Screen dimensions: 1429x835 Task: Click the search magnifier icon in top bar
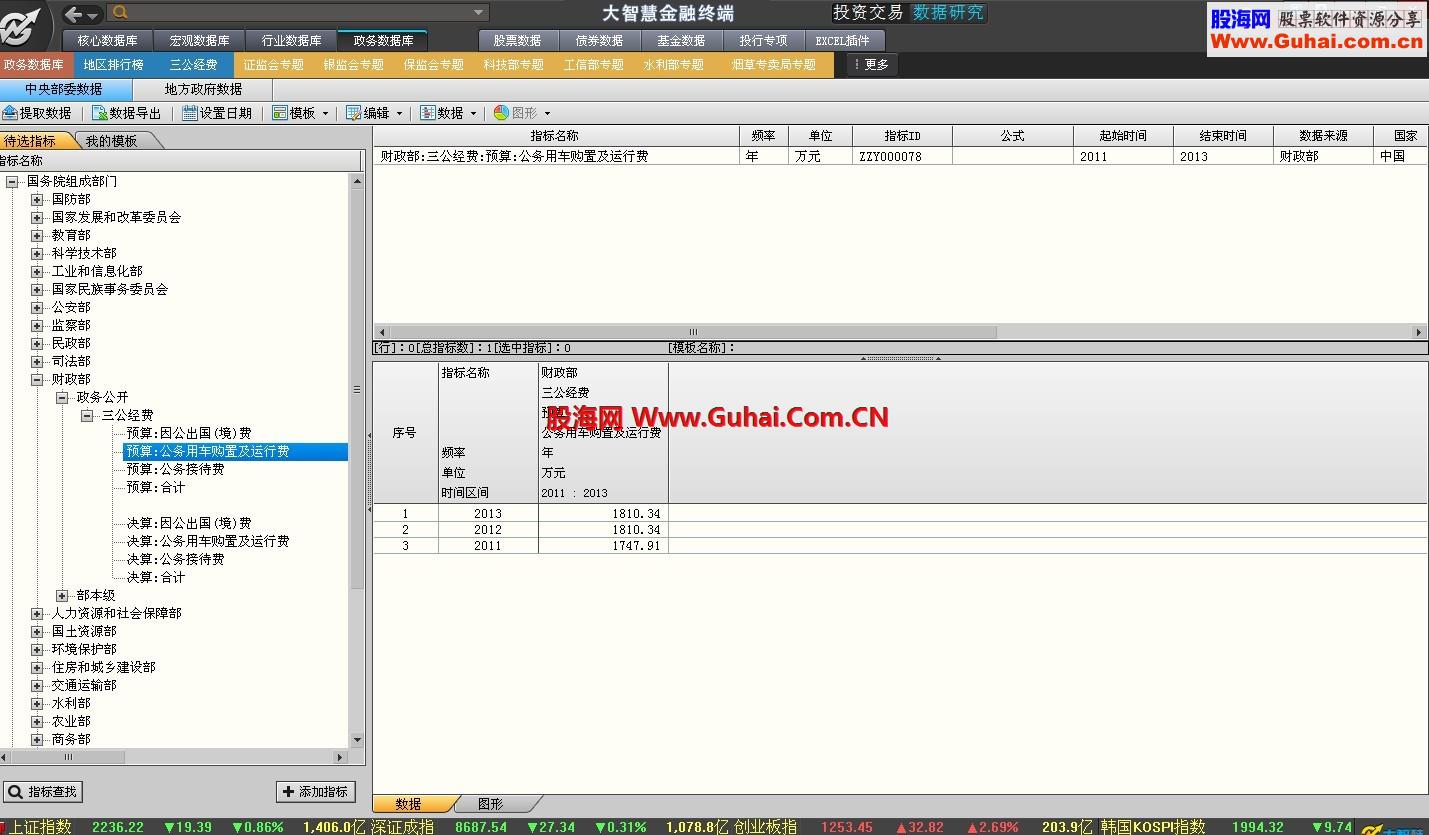click(x=120, y=13)
